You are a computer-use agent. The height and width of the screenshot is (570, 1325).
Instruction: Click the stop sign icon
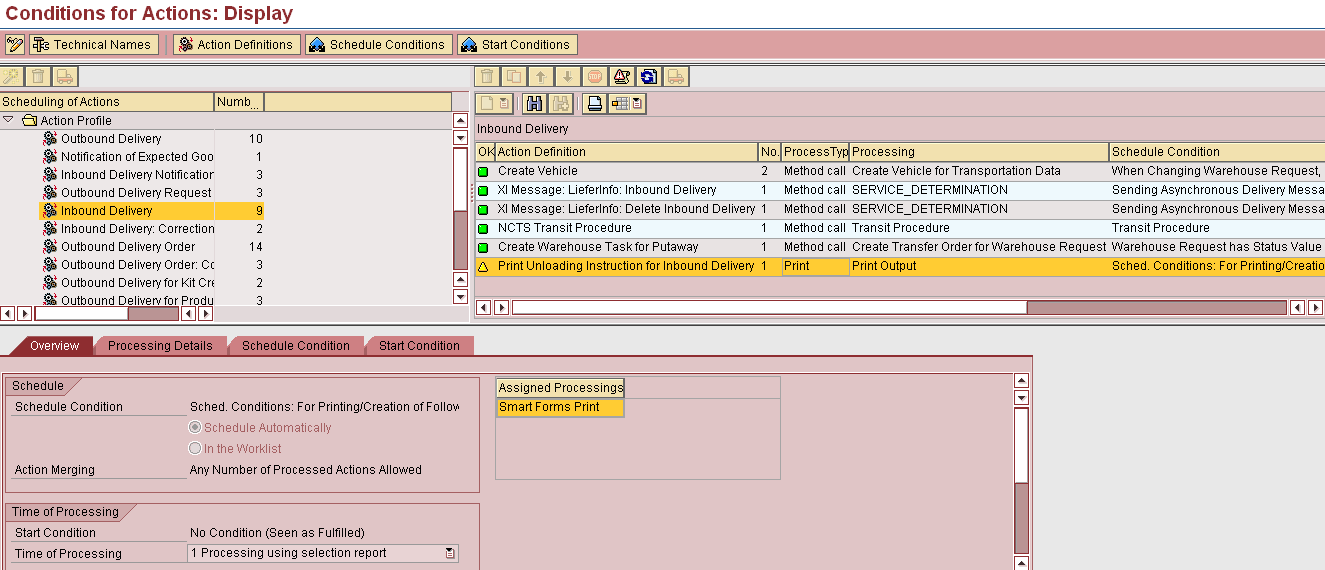coord(595,77)
